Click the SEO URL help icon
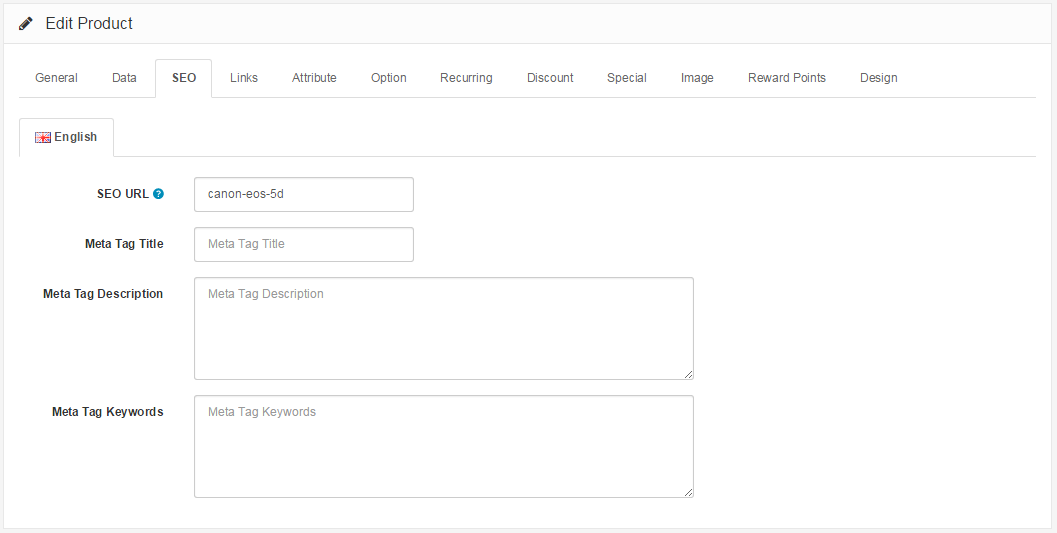This screenshot has height=533, width=1057. (x=158, y=194)
